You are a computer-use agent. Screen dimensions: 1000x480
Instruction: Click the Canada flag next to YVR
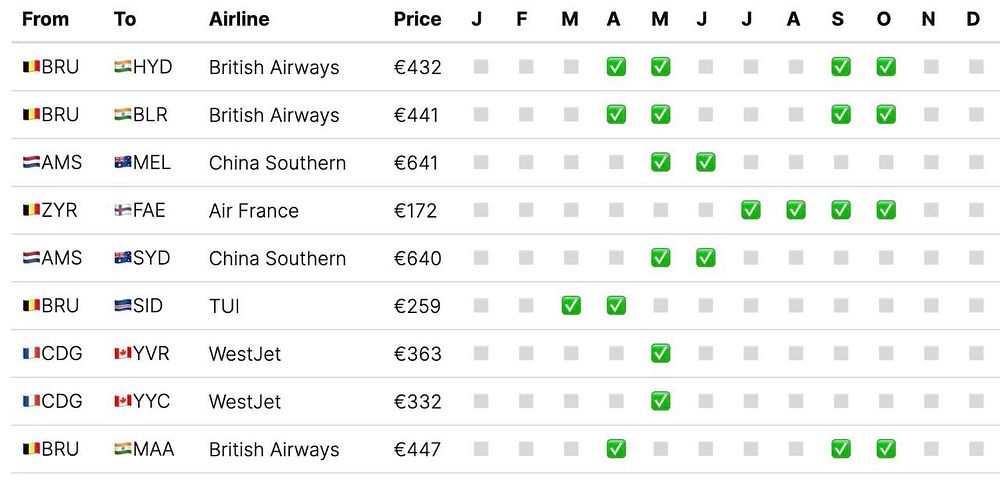[123, 354]
